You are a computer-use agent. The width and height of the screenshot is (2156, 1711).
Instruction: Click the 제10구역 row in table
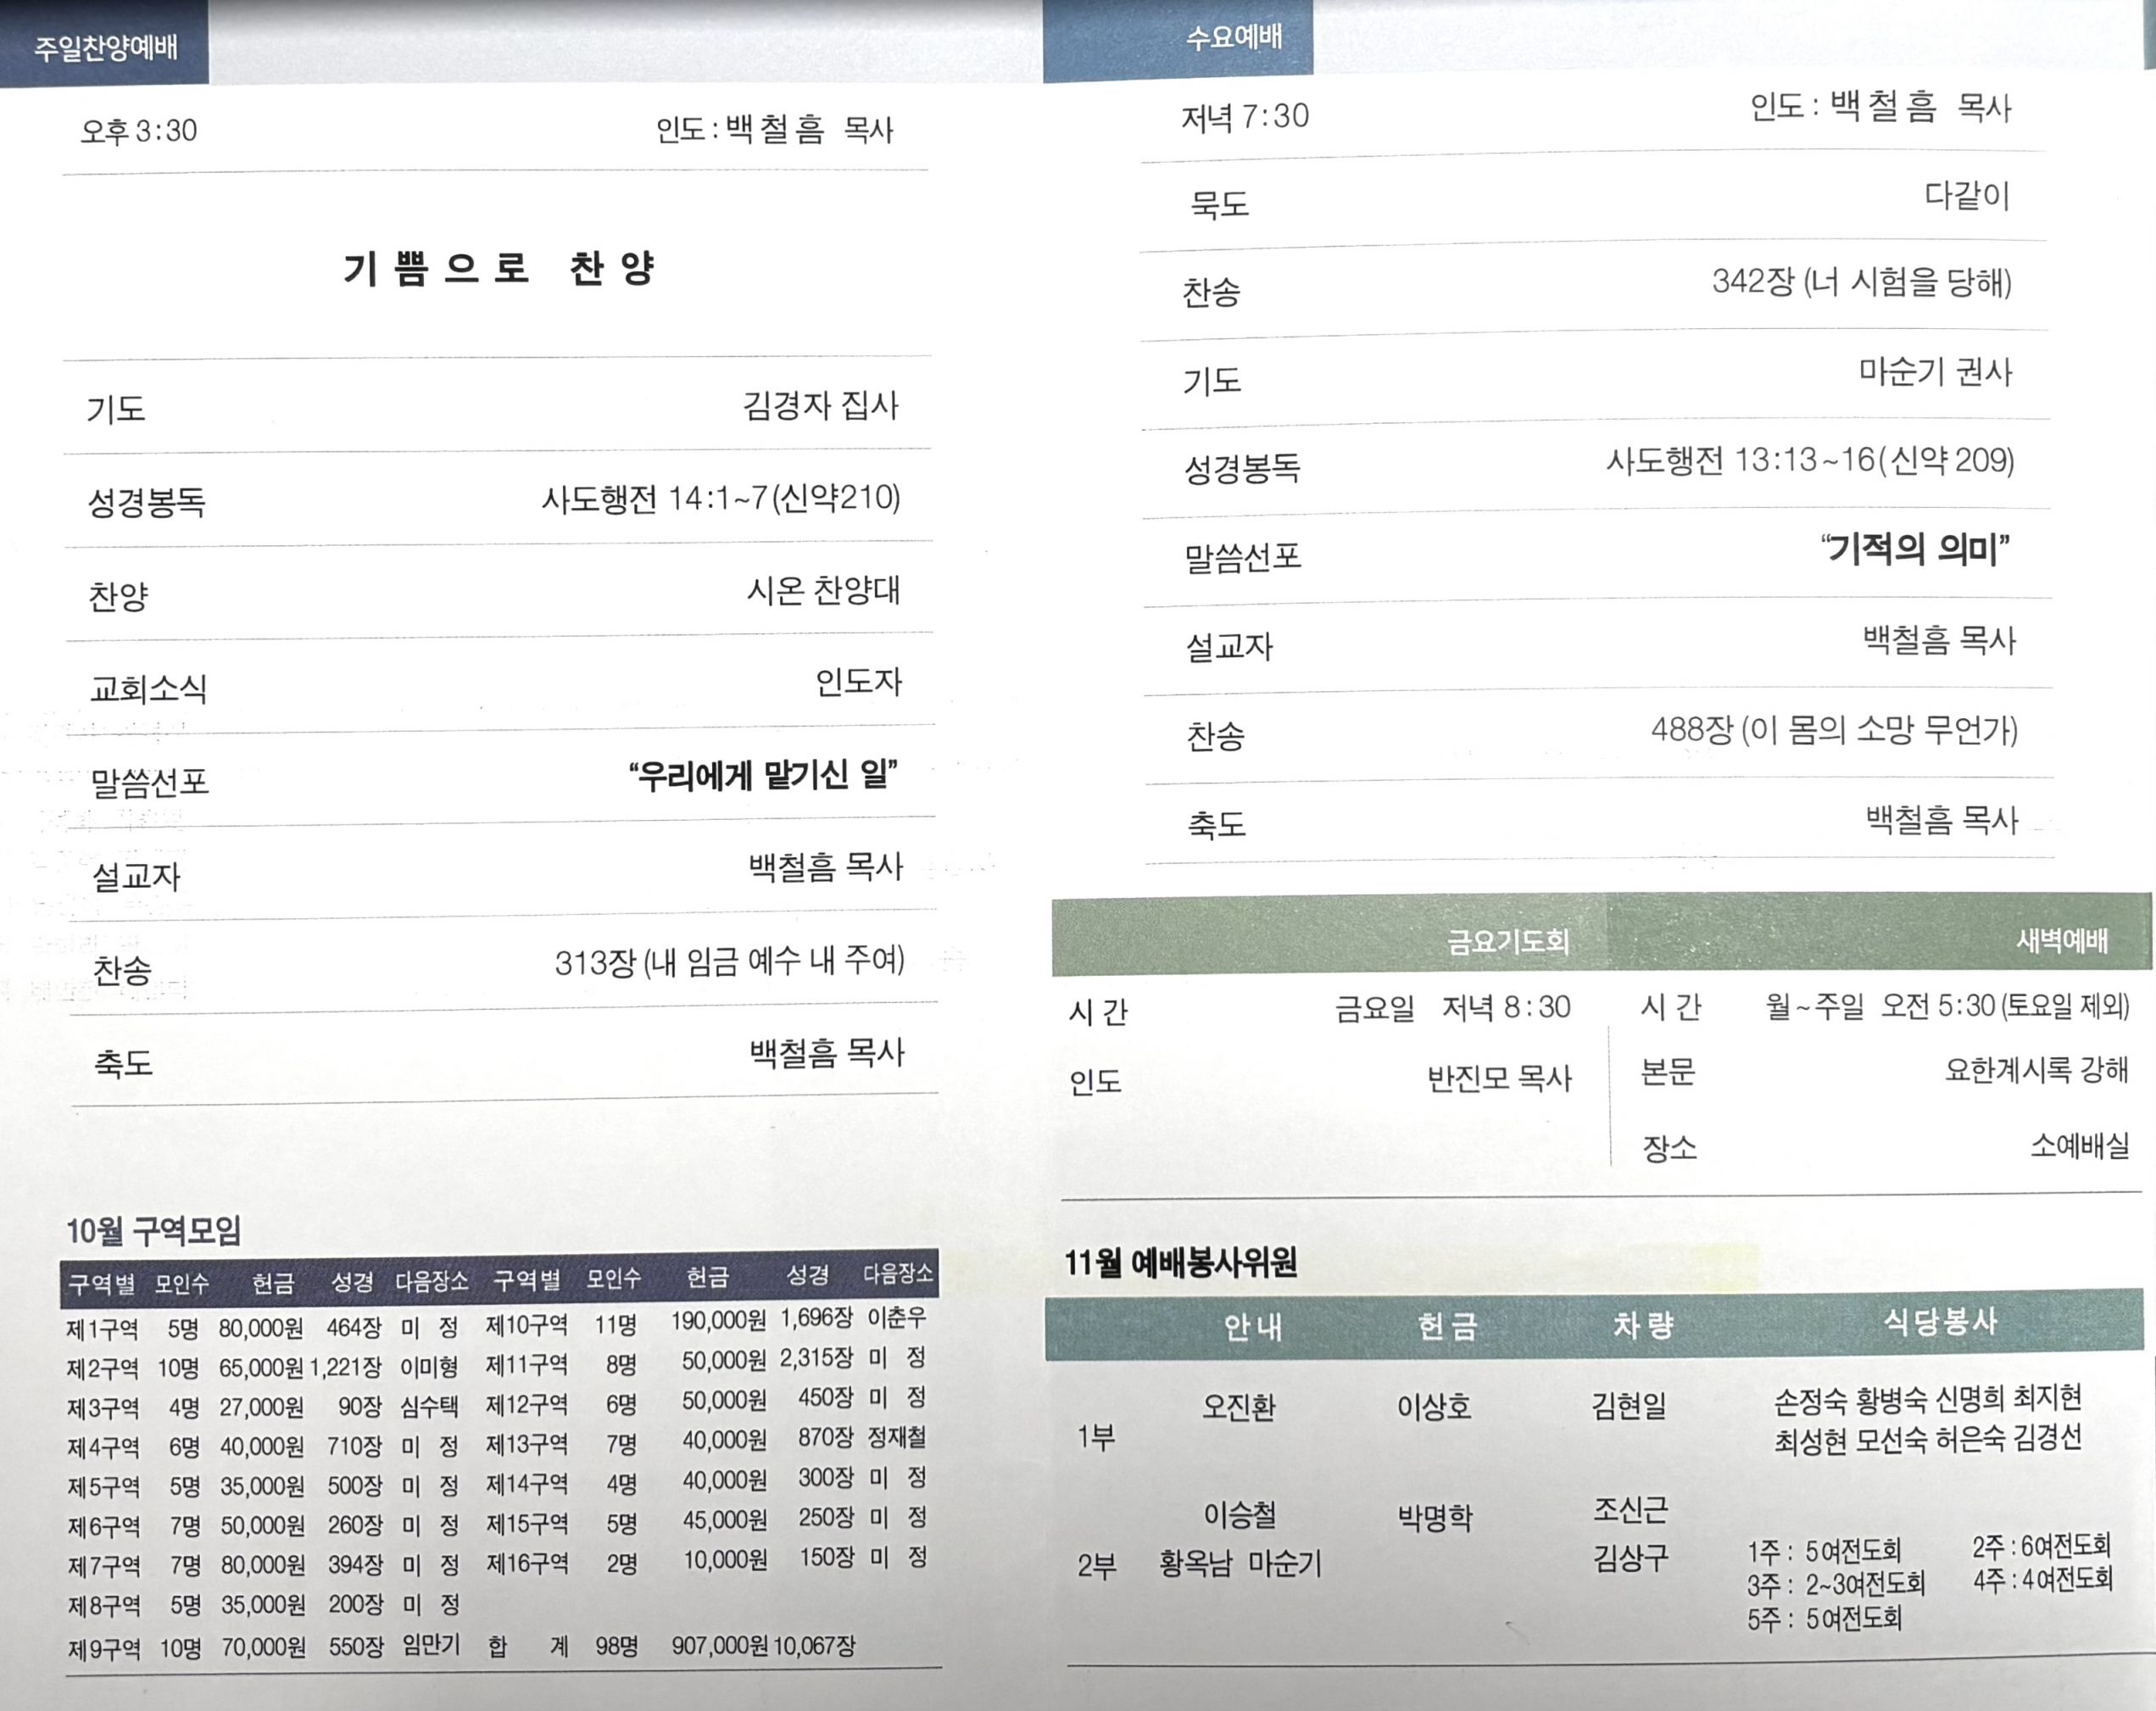527,1325
